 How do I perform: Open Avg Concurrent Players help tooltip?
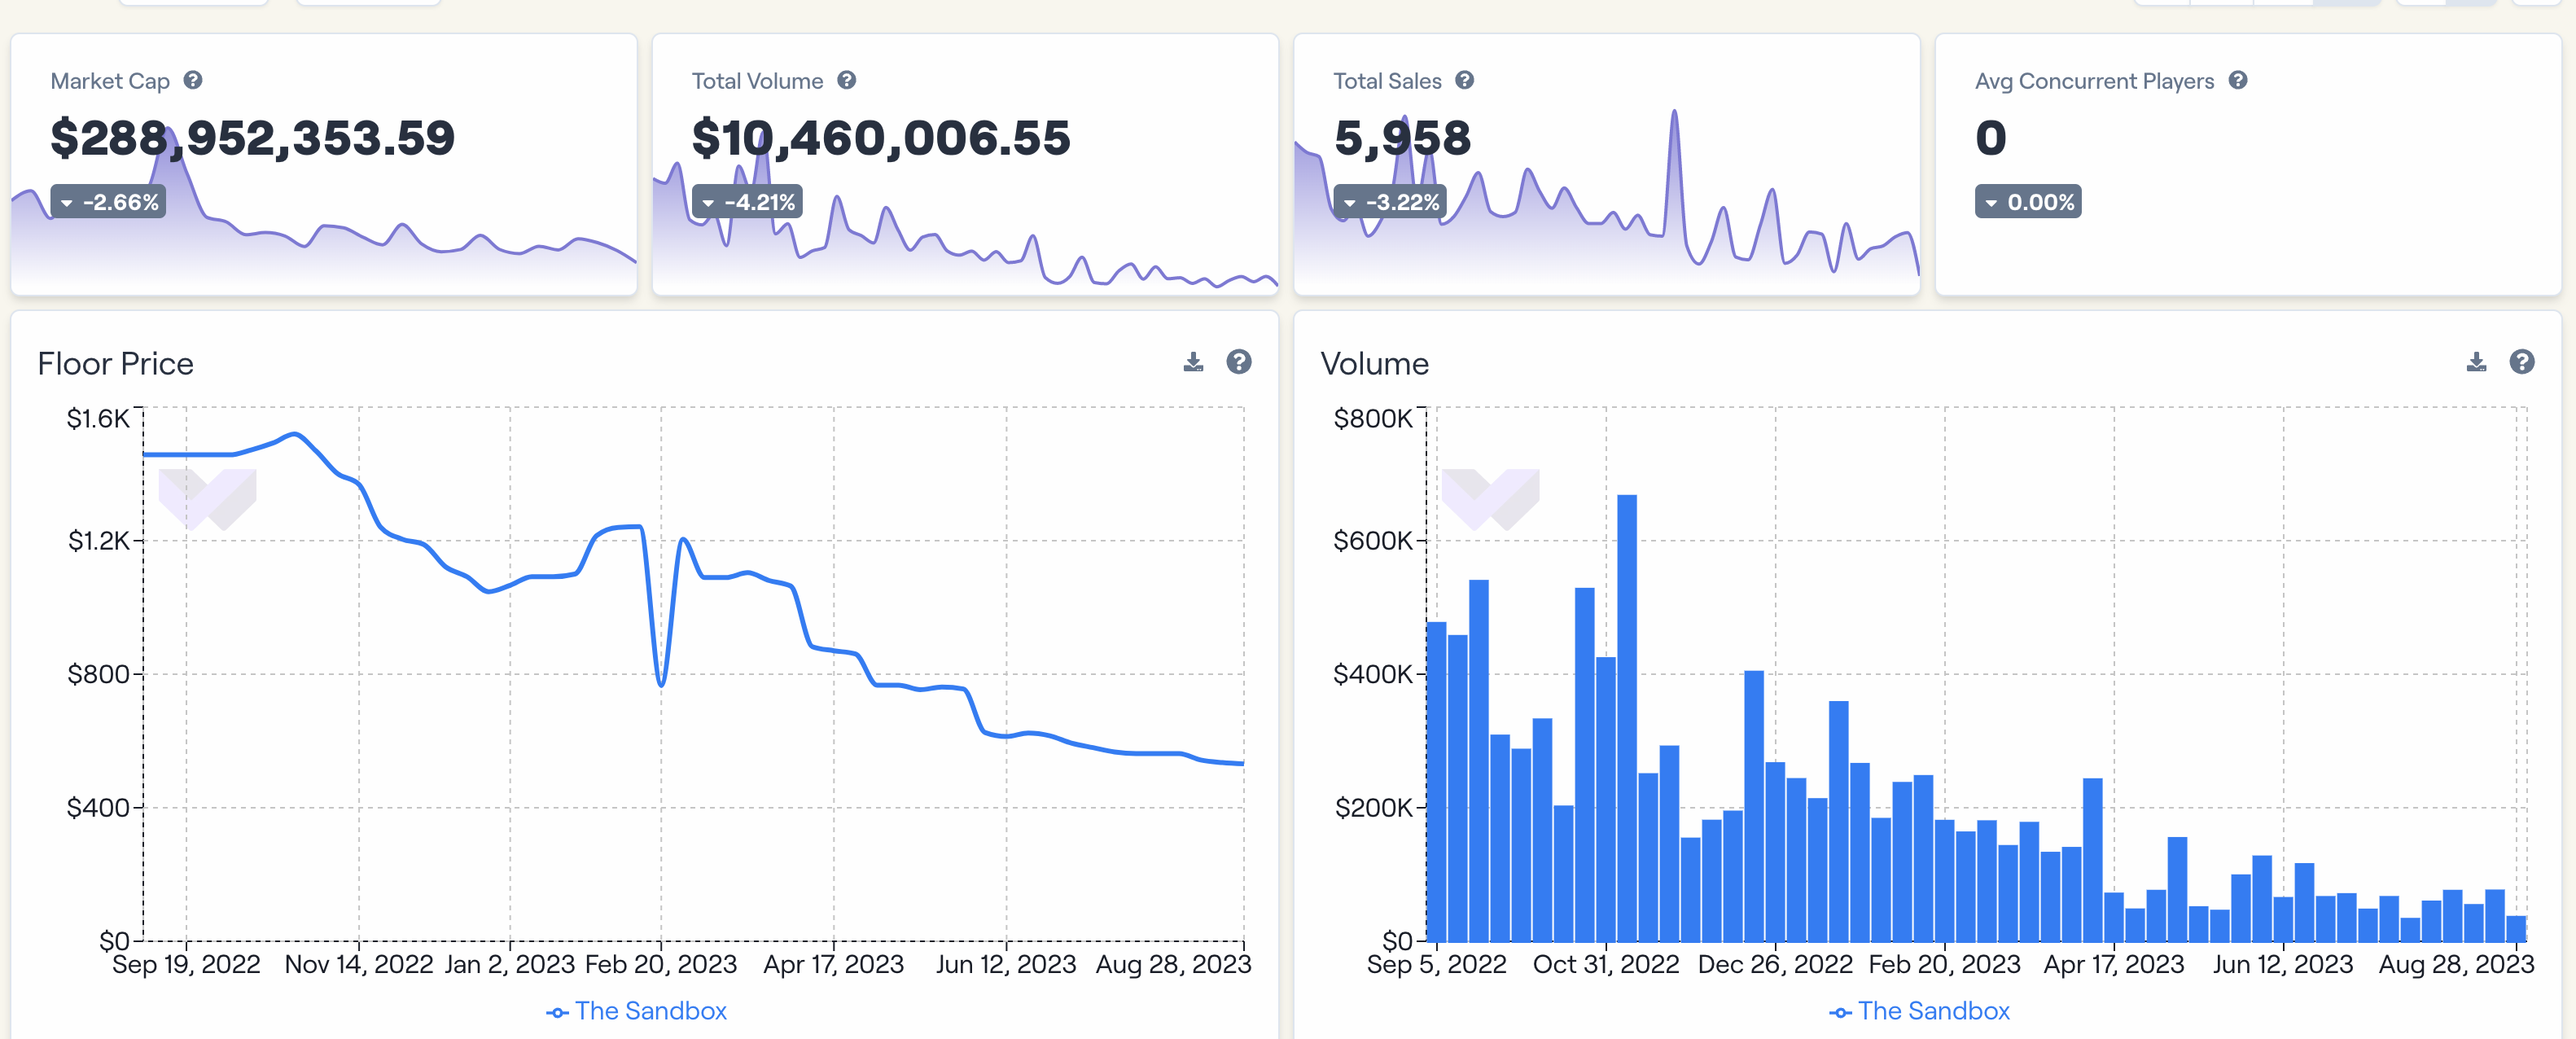click(x=2238, y=80)
